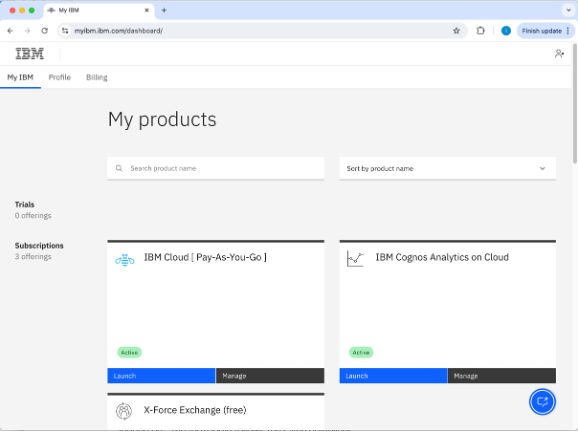578x432 pixels.
Task: Click the browser forward arrow
Action: (27, 31)
